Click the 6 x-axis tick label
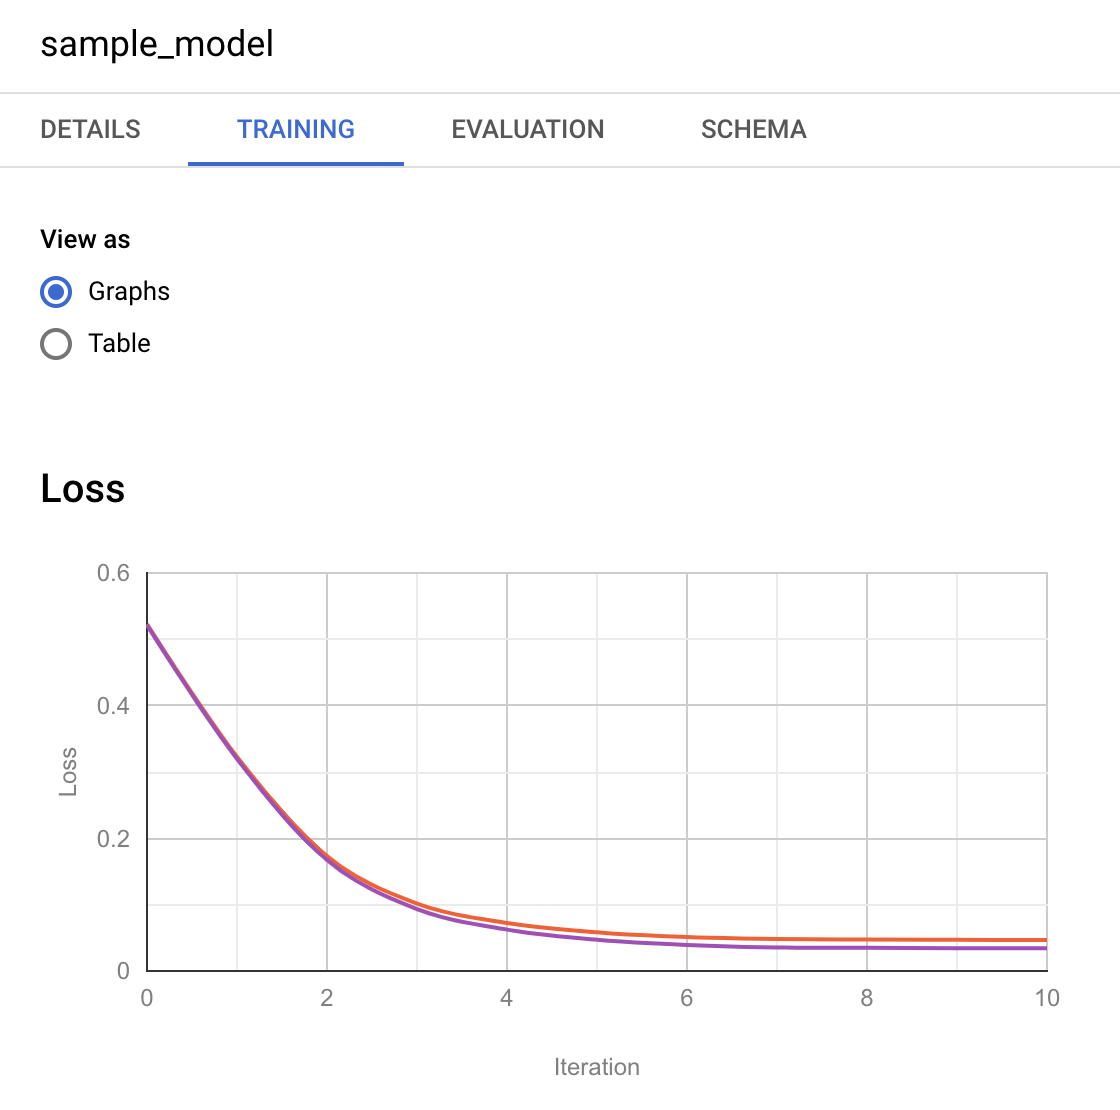Viewport: 1120px width, 1110px height. pos(687,998)
